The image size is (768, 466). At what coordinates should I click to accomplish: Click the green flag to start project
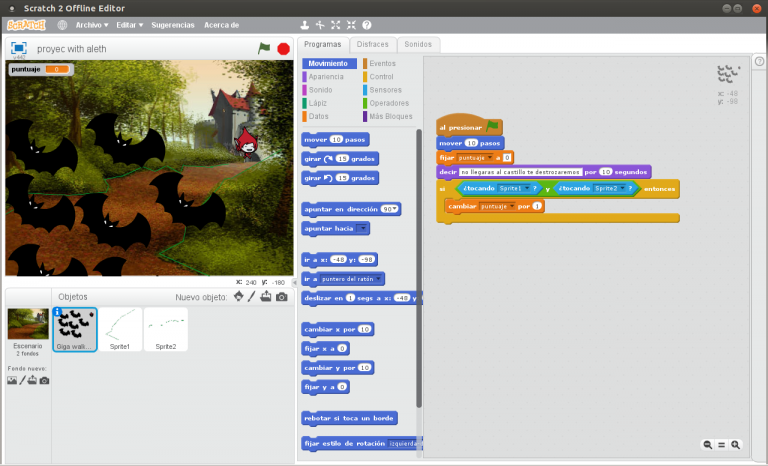click(x=264, y=48)
